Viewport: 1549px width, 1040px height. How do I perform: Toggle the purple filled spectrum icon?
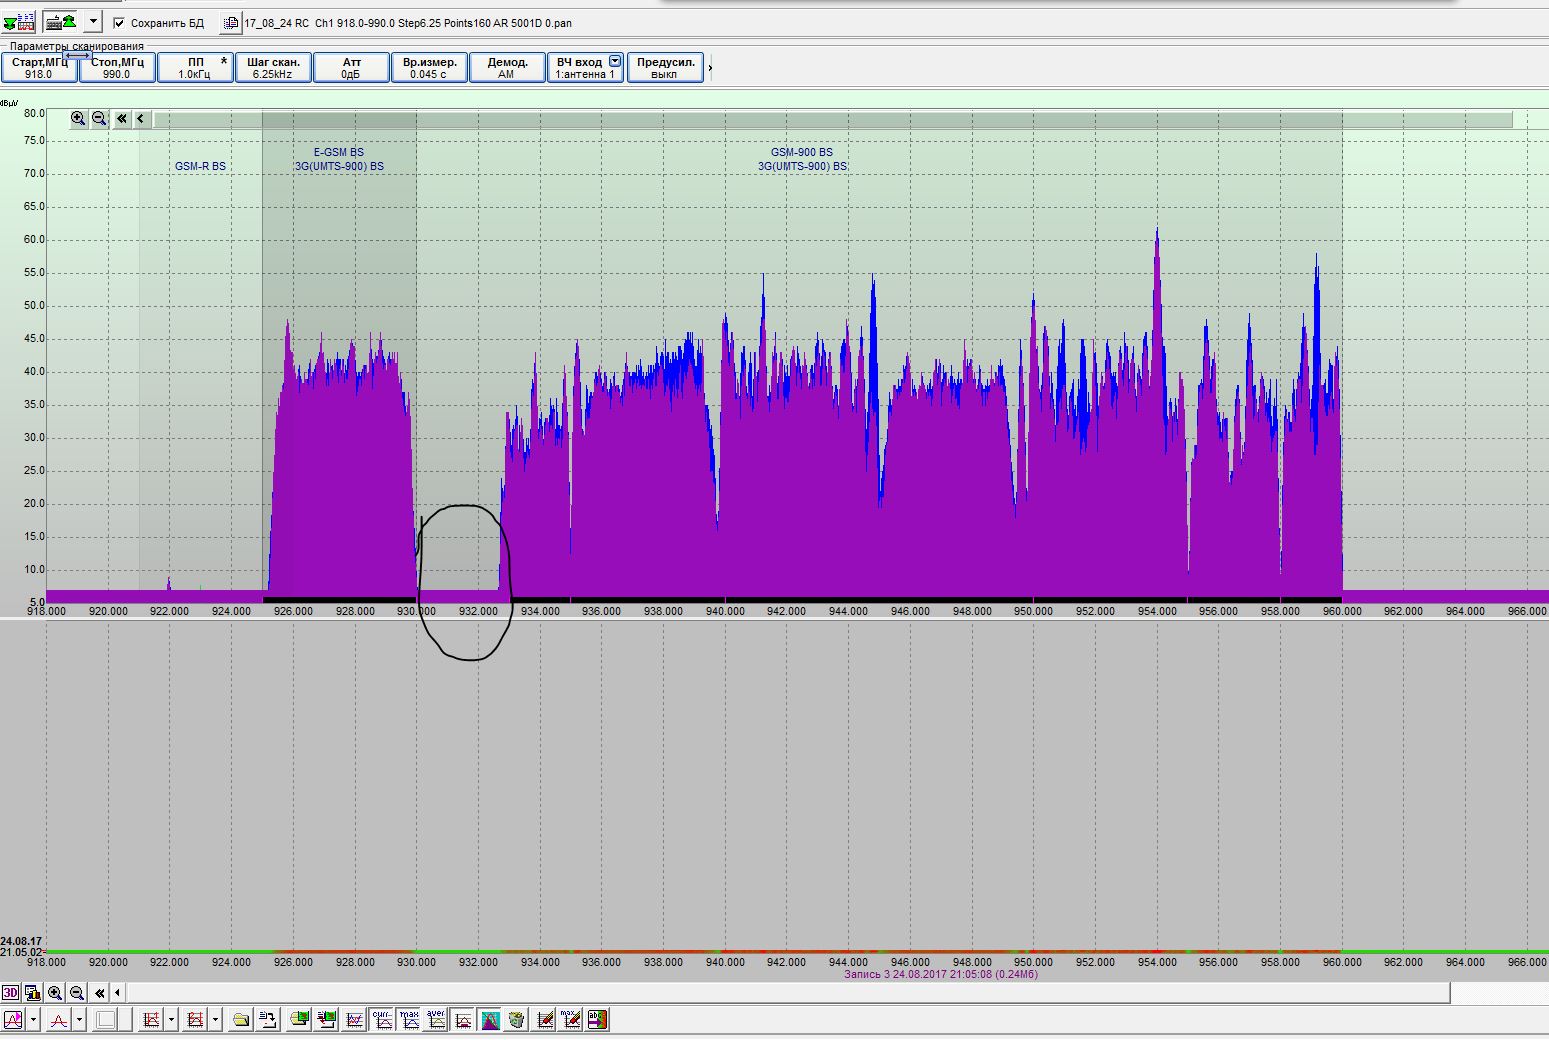[490, 1020]
